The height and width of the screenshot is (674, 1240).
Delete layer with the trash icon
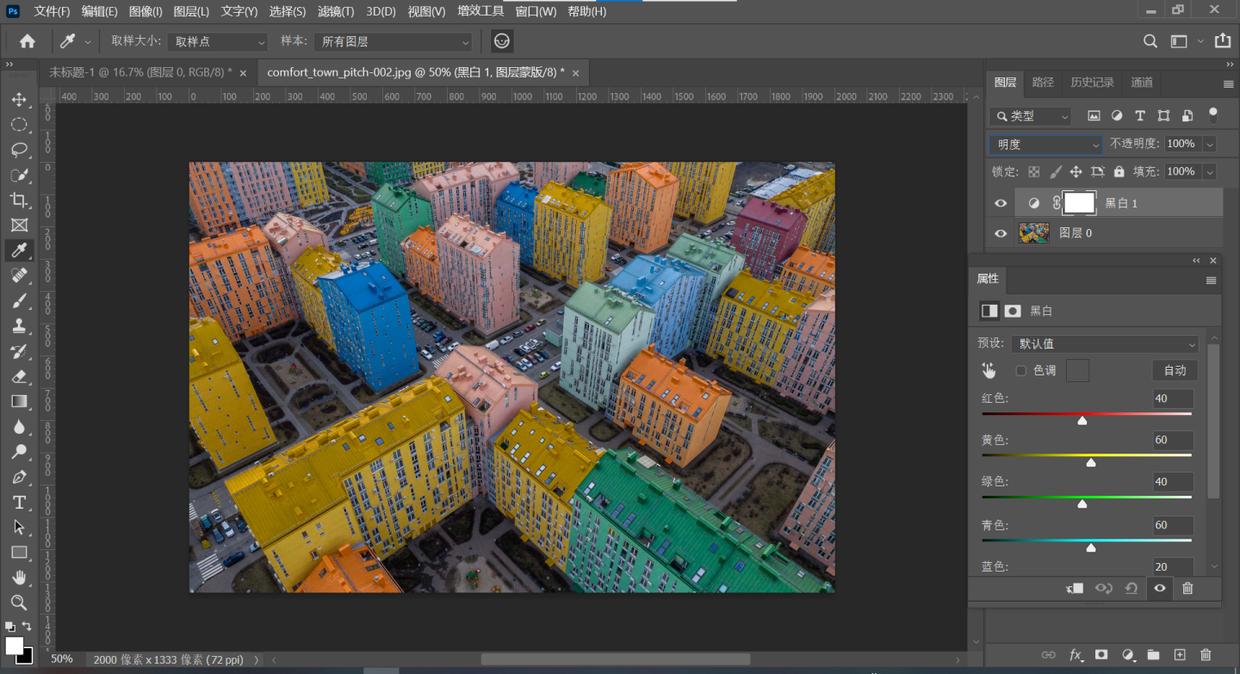click(1205, 655)
